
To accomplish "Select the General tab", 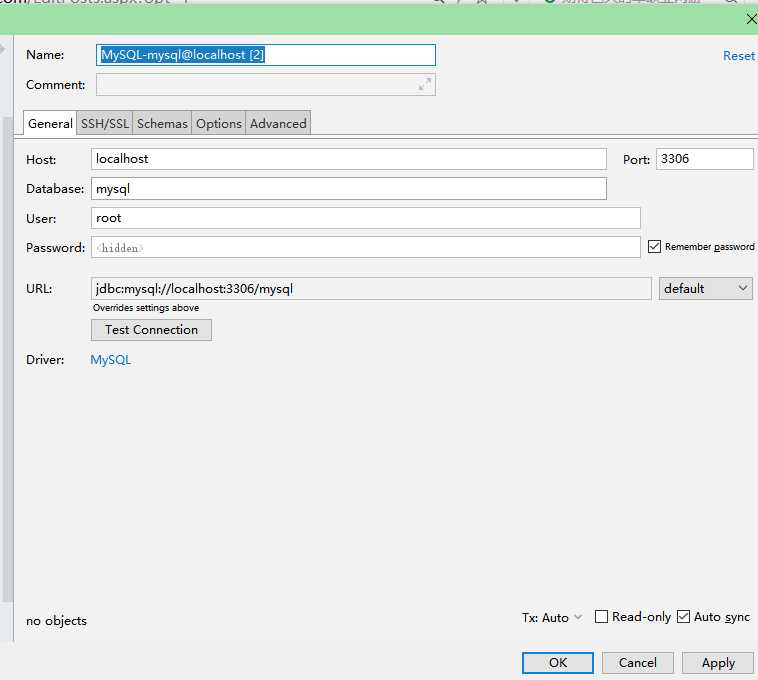I will tap(50, 123).
